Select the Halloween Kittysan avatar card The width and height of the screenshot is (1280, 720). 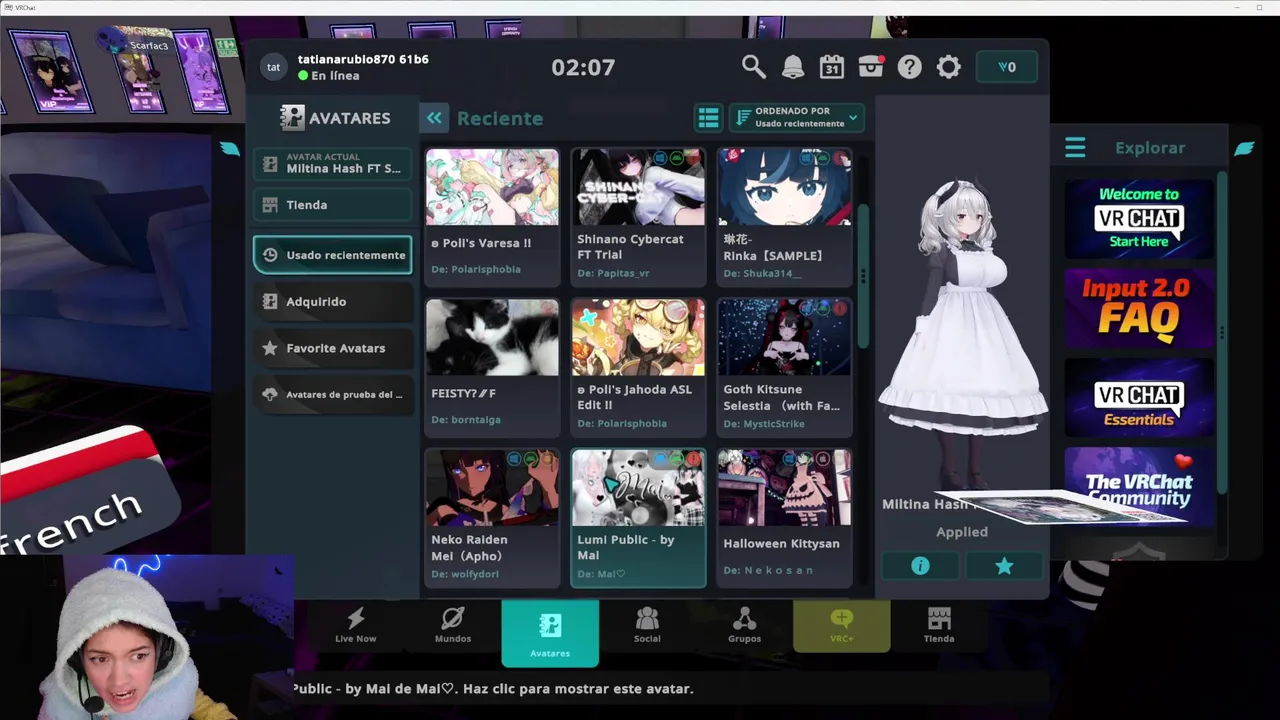784,517
